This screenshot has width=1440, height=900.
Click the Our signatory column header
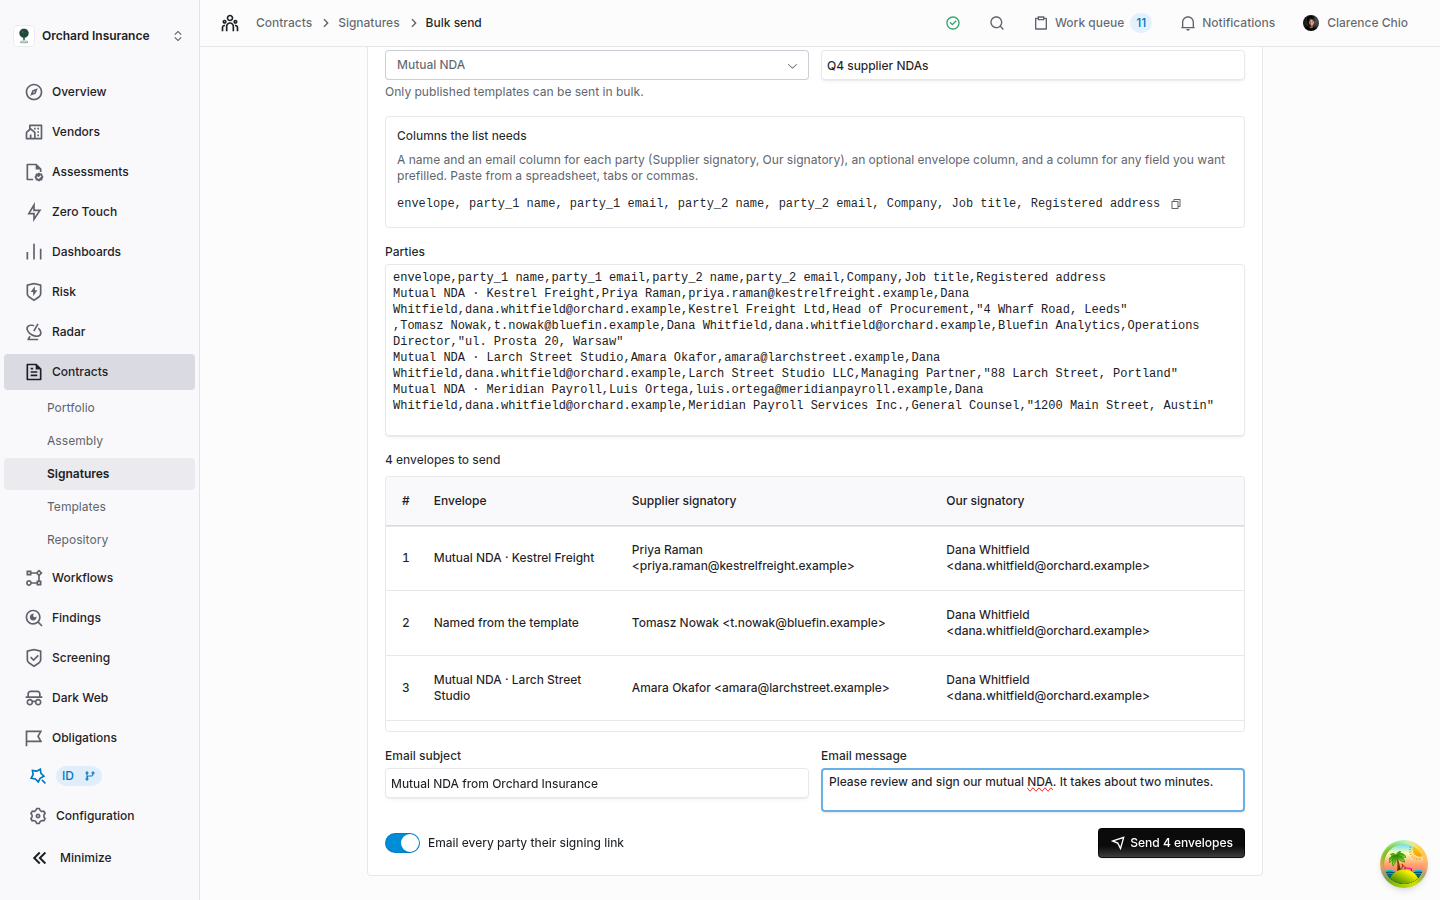click(985, 501)
